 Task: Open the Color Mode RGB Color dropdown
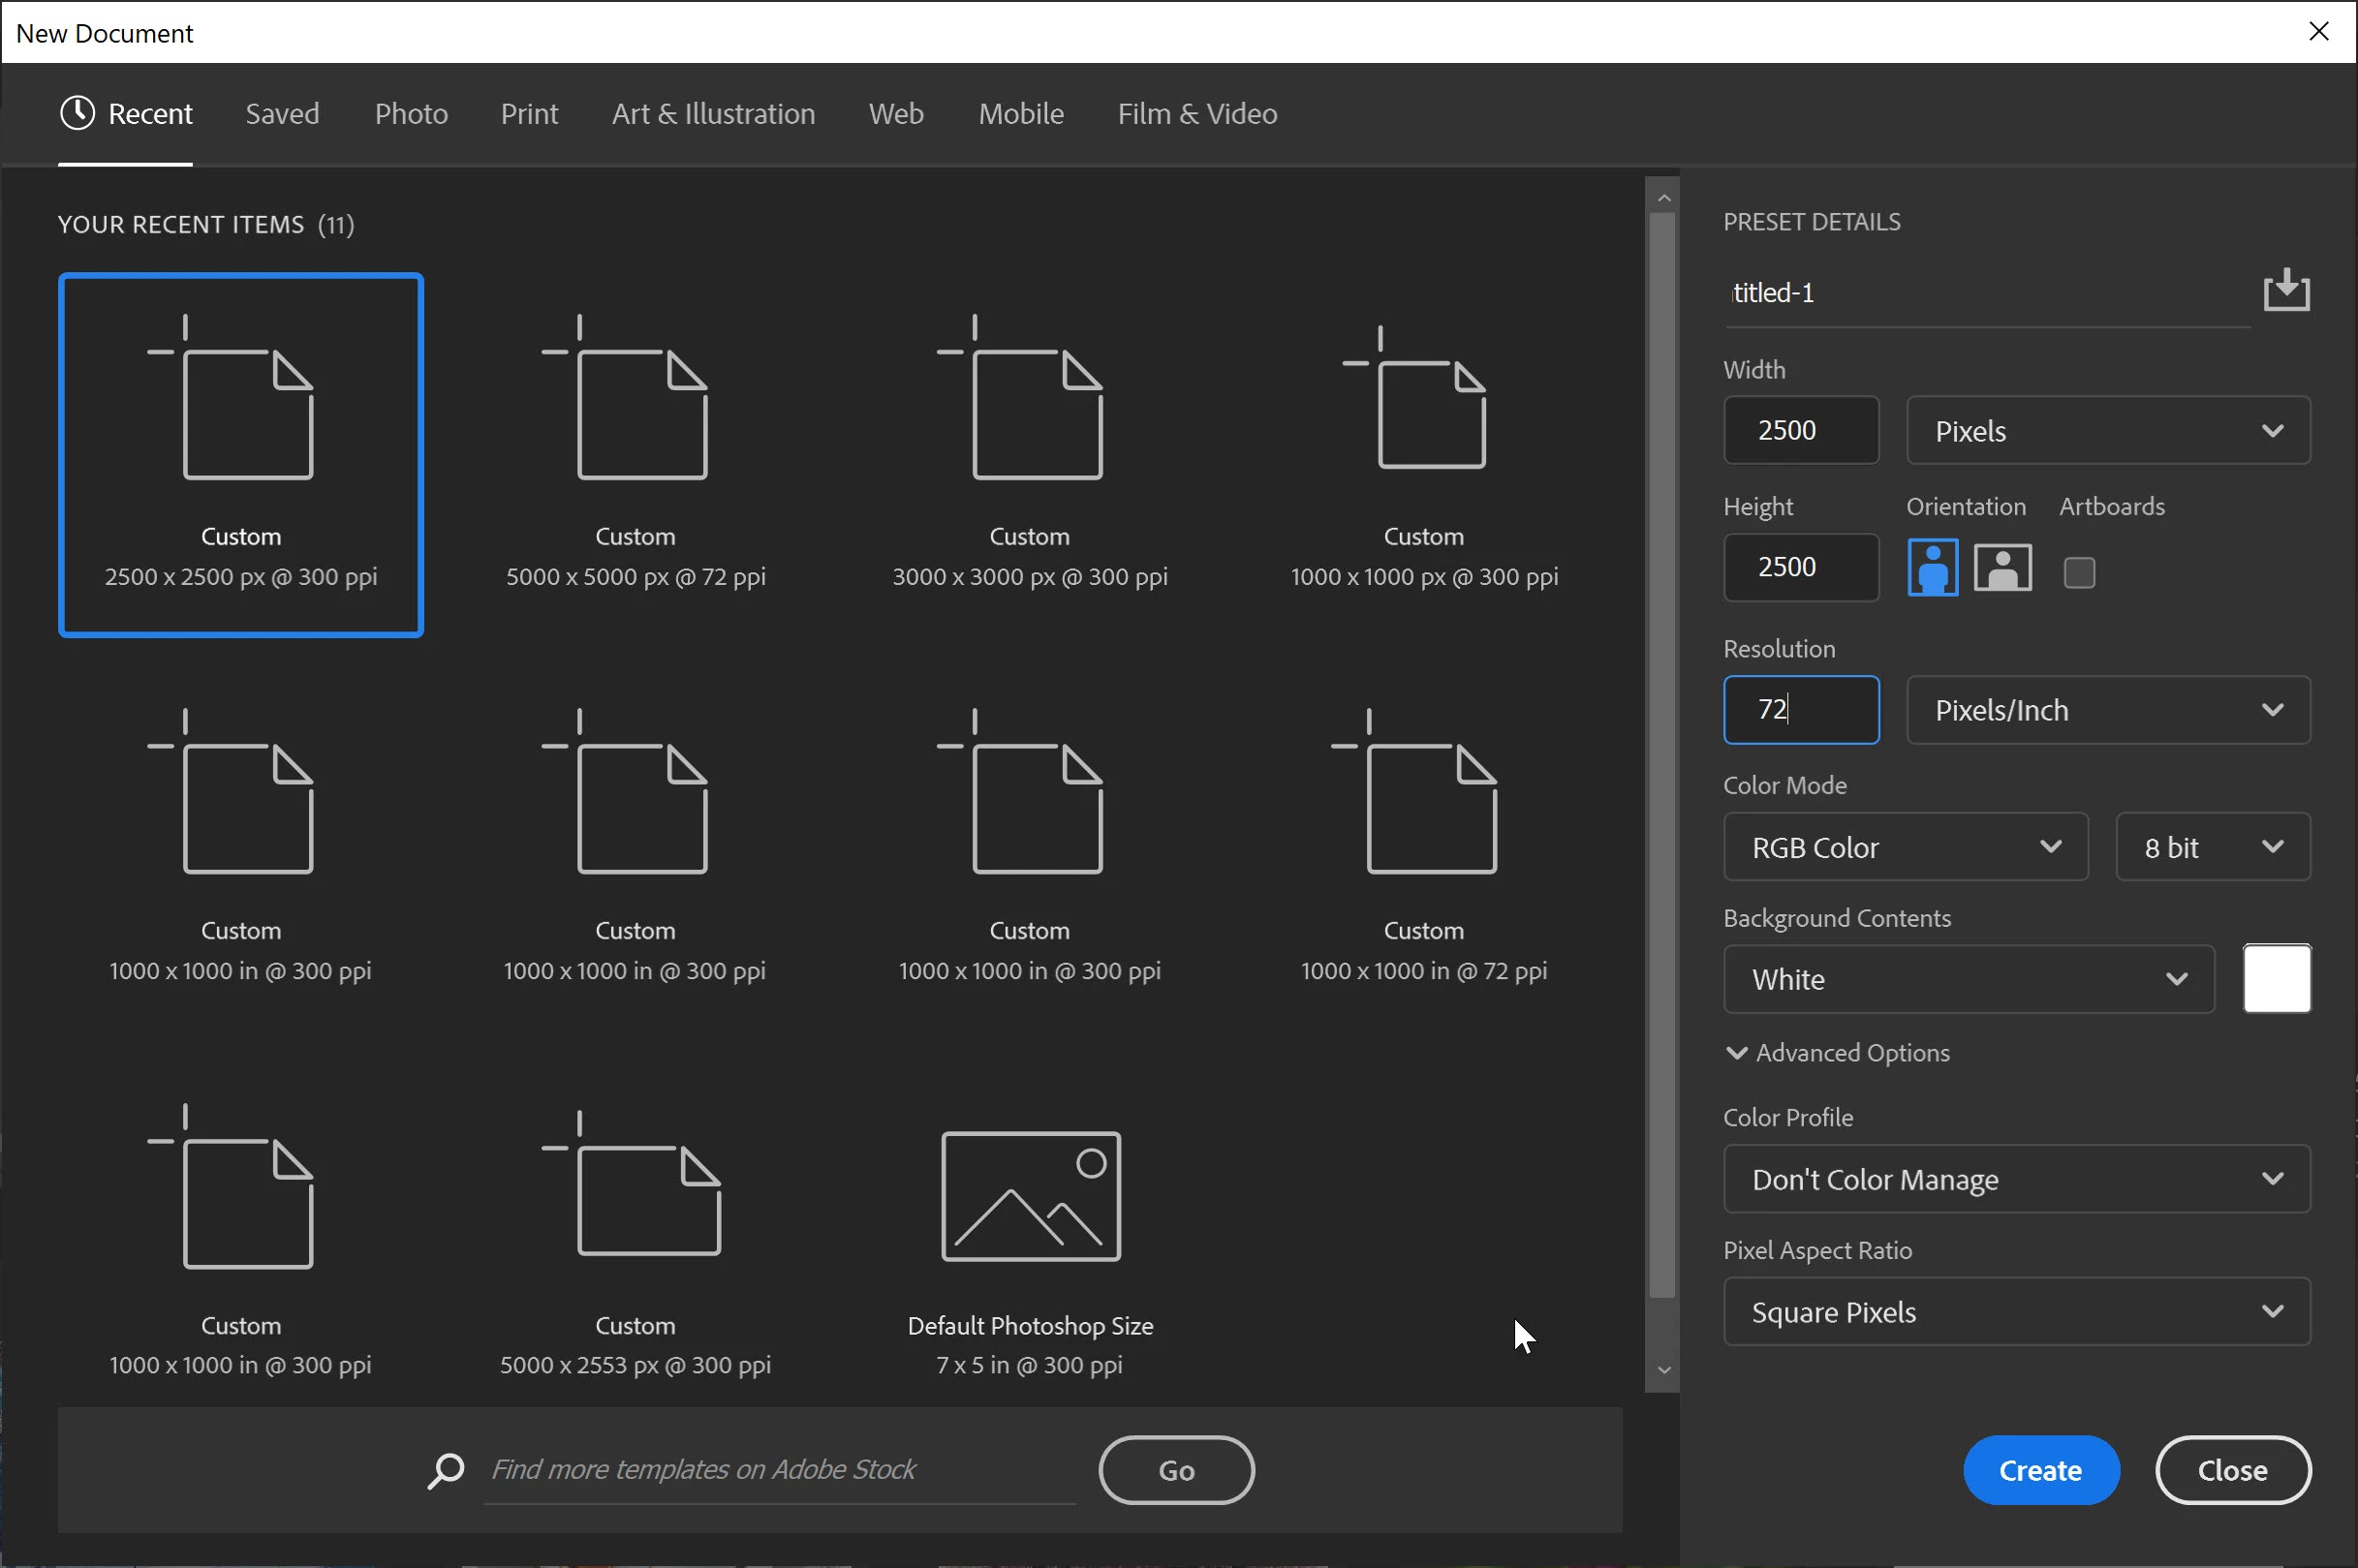[1905, 847]
